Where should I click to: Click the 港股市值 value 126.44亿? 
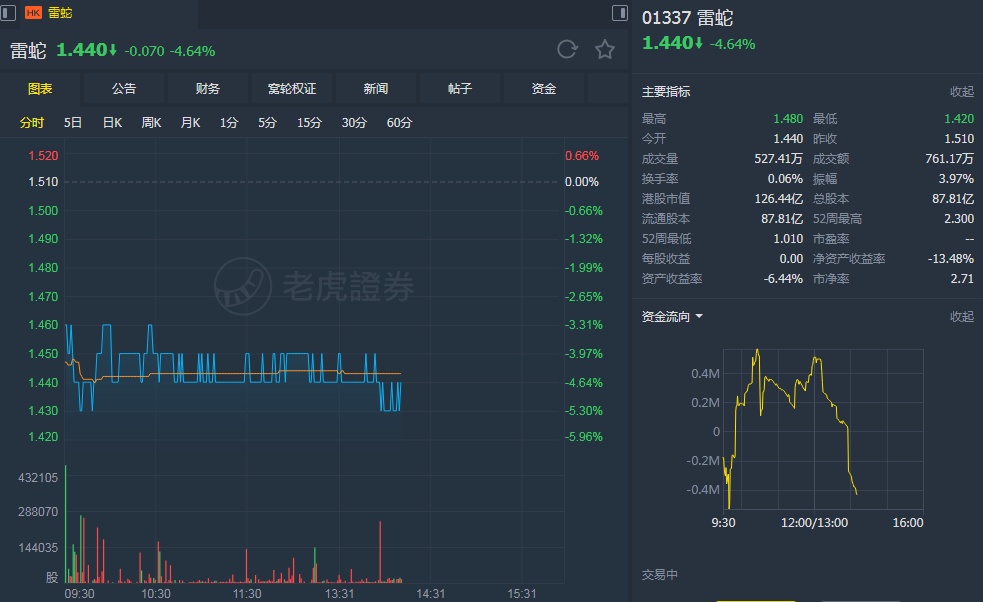click(x=779, y=199)
